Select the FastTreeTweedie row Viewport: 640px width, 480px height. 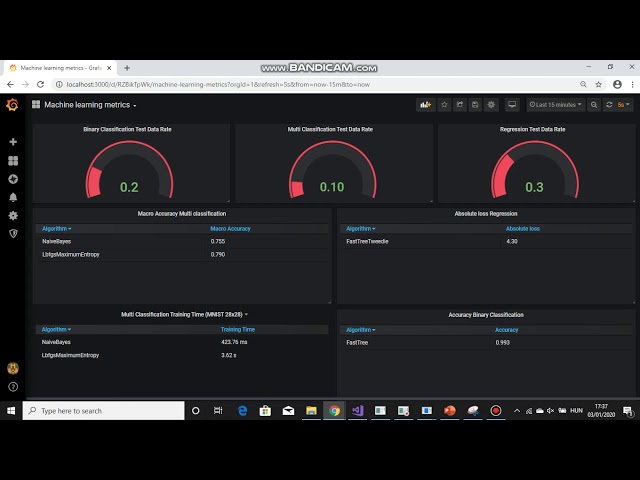coord(486,241)
